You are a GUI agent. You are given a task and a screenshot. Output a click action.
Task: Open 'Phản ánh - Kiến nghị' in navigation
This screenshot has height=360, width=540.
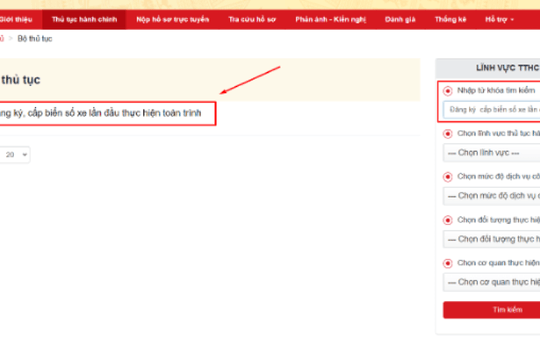coord(331,19)
